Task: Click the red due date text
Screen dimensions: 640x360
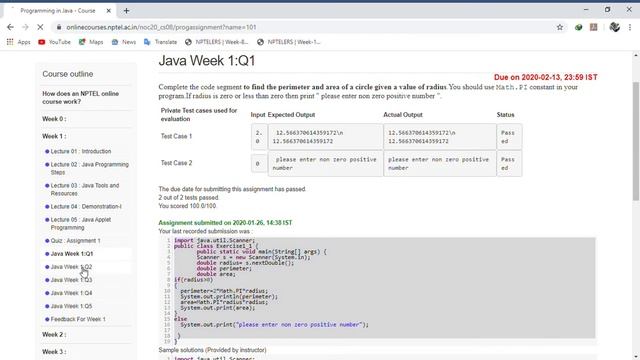Action: tap(545, 77)
